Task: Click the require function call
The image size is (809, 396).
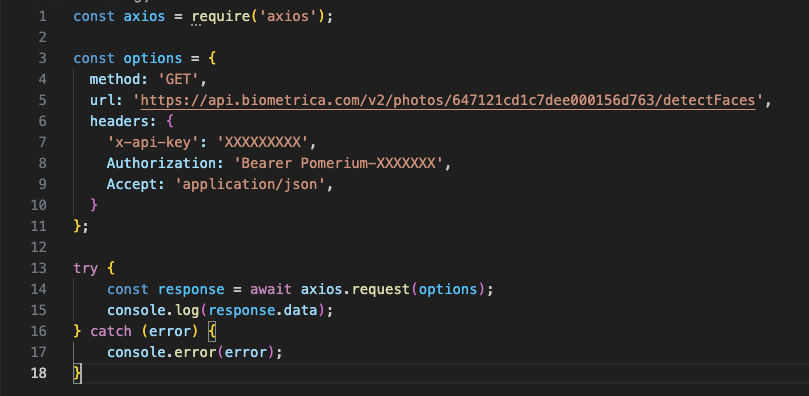Action: tap(221, 16)
